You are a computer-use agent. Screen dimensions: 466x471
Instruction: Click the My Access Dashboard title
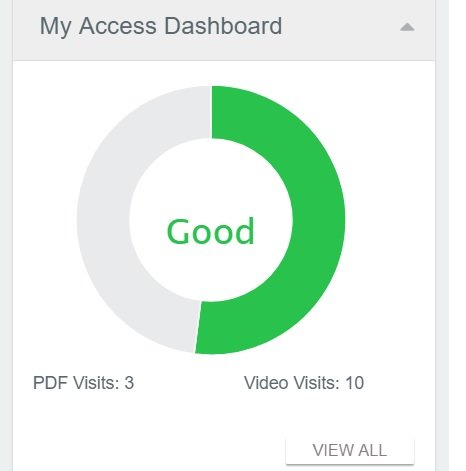161,26
